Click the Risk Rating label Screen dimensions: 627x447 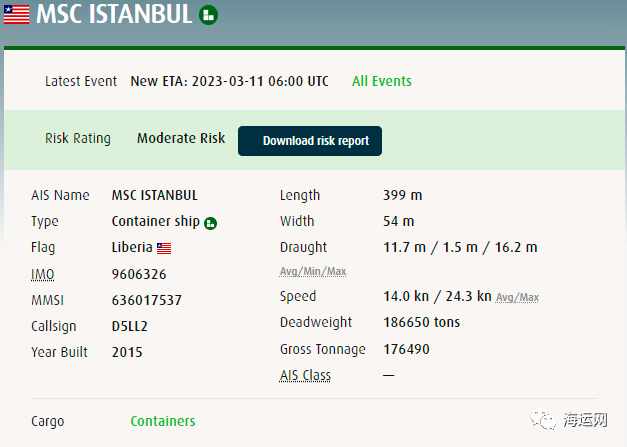click(x=78, y=138)
